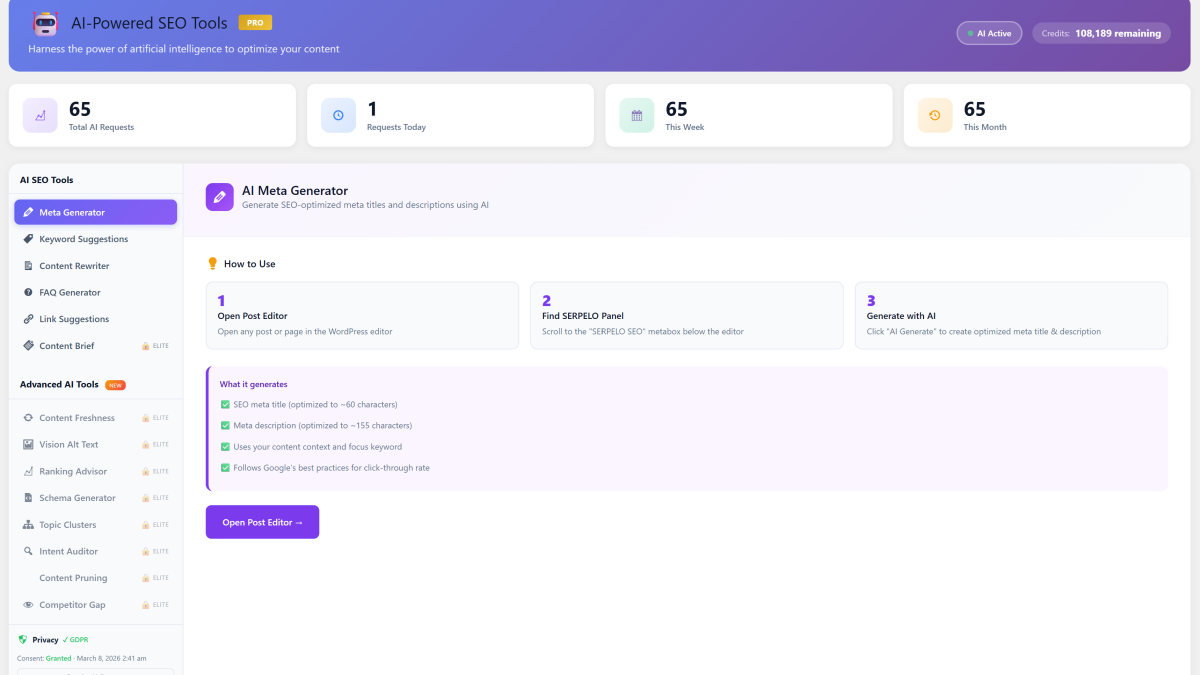Select the Keyword Suggestions tag icon
Screen dimensions: 1200x675
pyautogui.click(x=29, y=239)
